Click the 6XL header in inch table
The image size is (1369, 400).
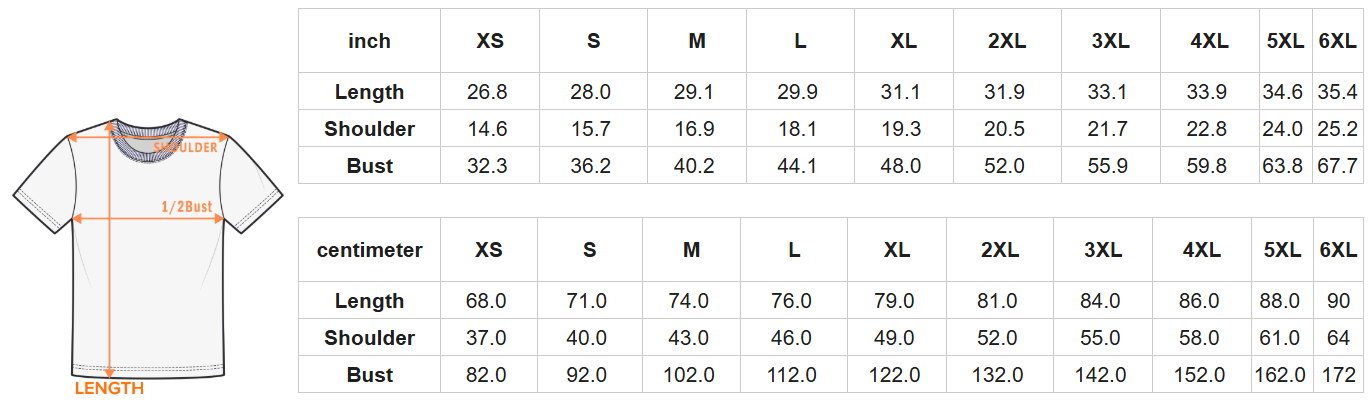[x=1338, y=41]
